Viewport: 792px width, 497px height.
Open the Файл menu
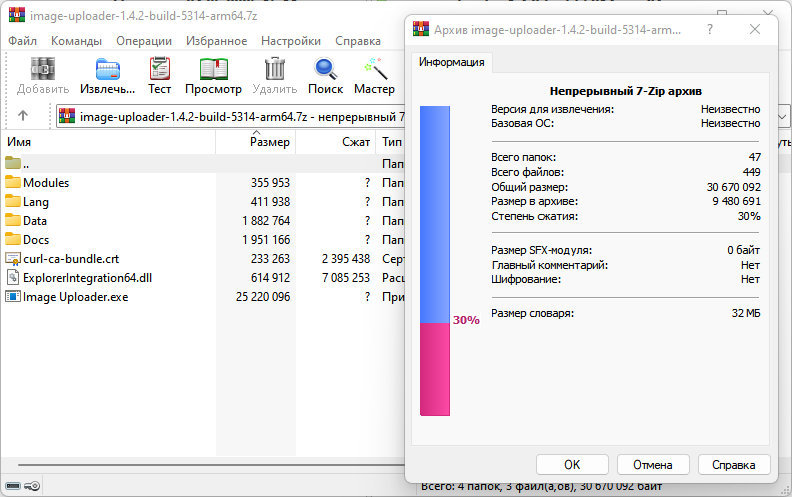click(22, 41)
